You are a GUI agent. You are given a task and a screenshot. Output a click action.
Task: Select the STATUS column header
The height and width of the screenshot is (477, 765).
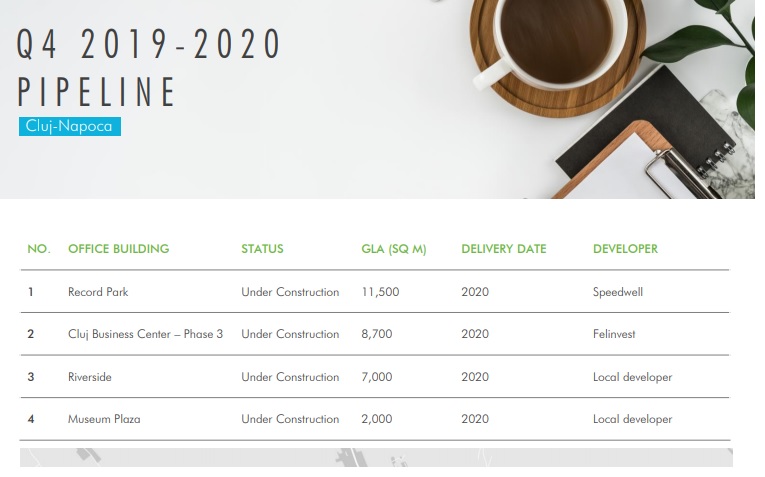pyautogui.click(x=262, y=249)
